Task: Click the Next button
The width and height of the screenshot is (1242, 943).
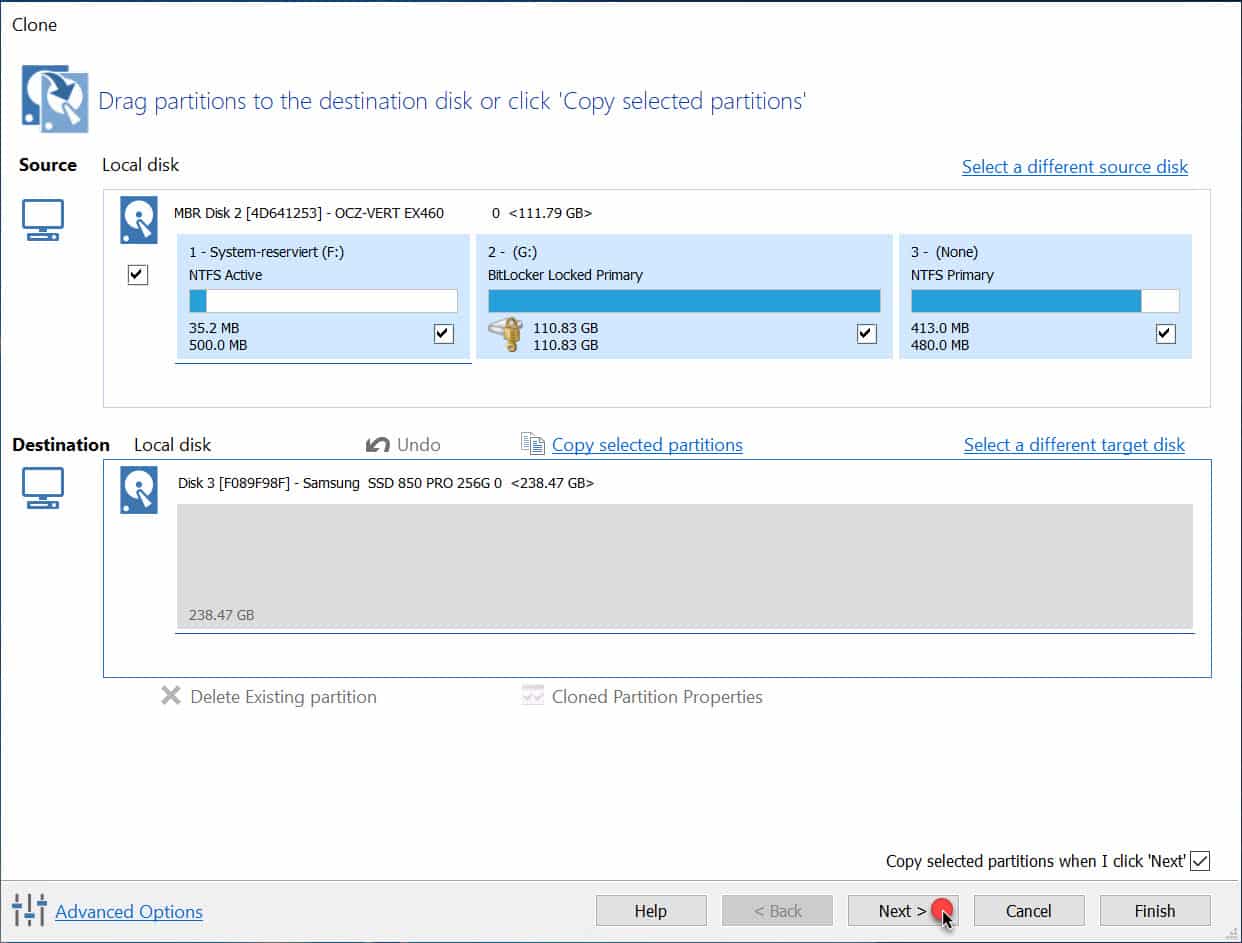Action: 903,911
